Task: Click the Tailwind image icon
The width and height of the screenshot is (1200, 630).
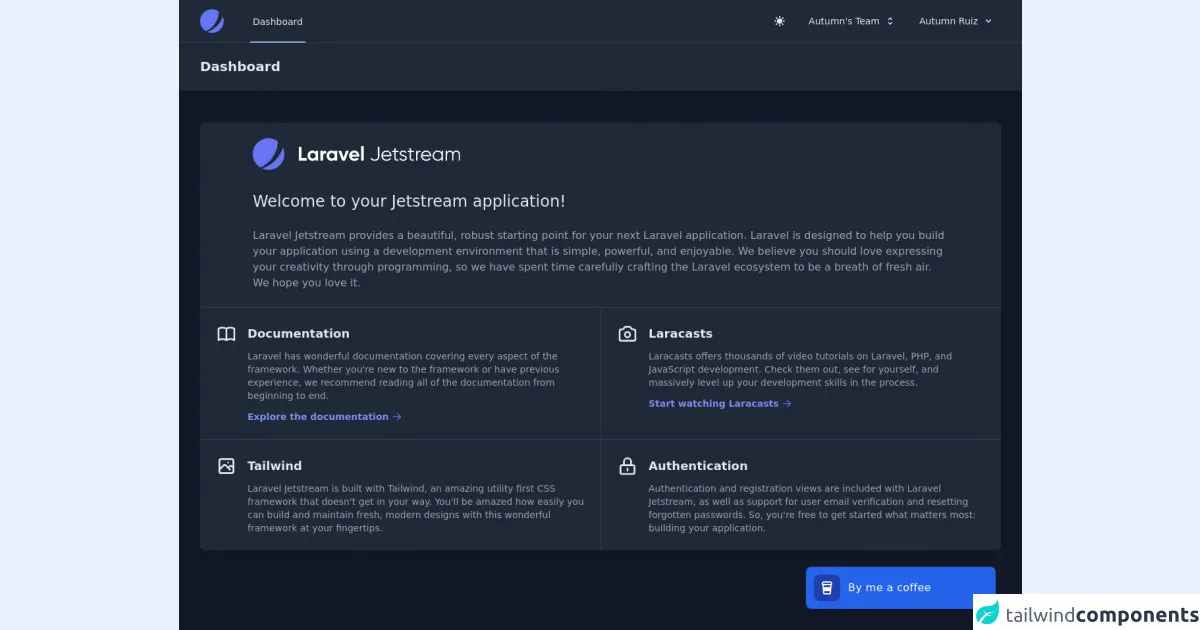Action: coord(227,466)
